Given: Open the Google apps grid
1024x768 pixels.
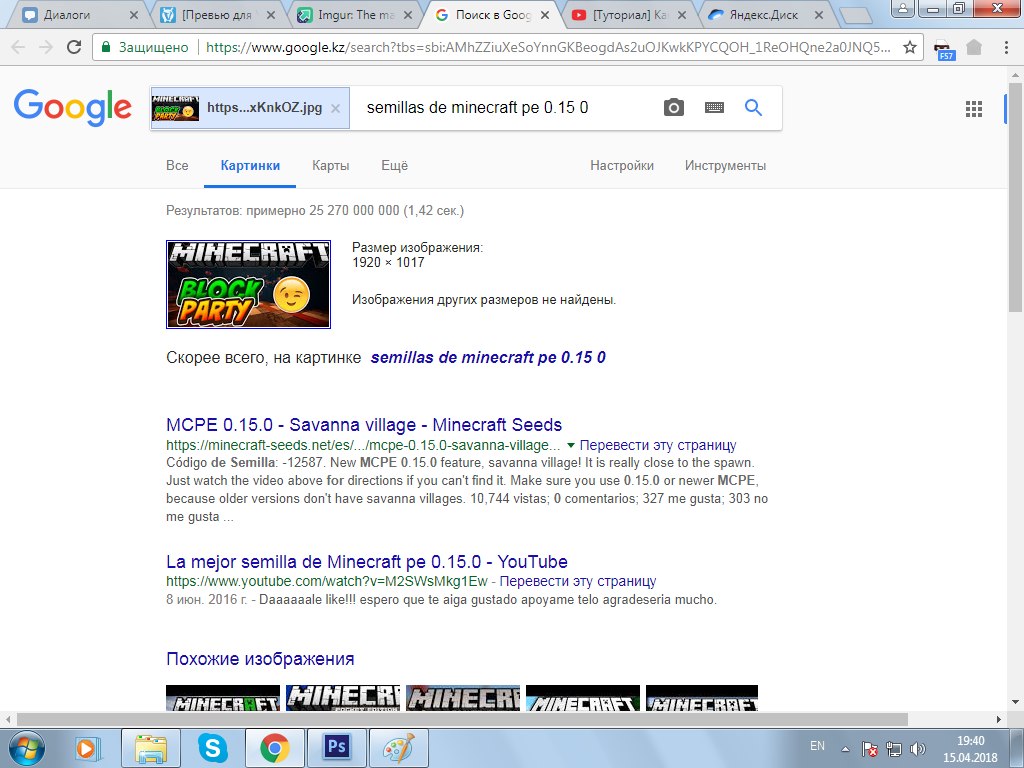Looking at the screenshot, I should coord(974,109).
